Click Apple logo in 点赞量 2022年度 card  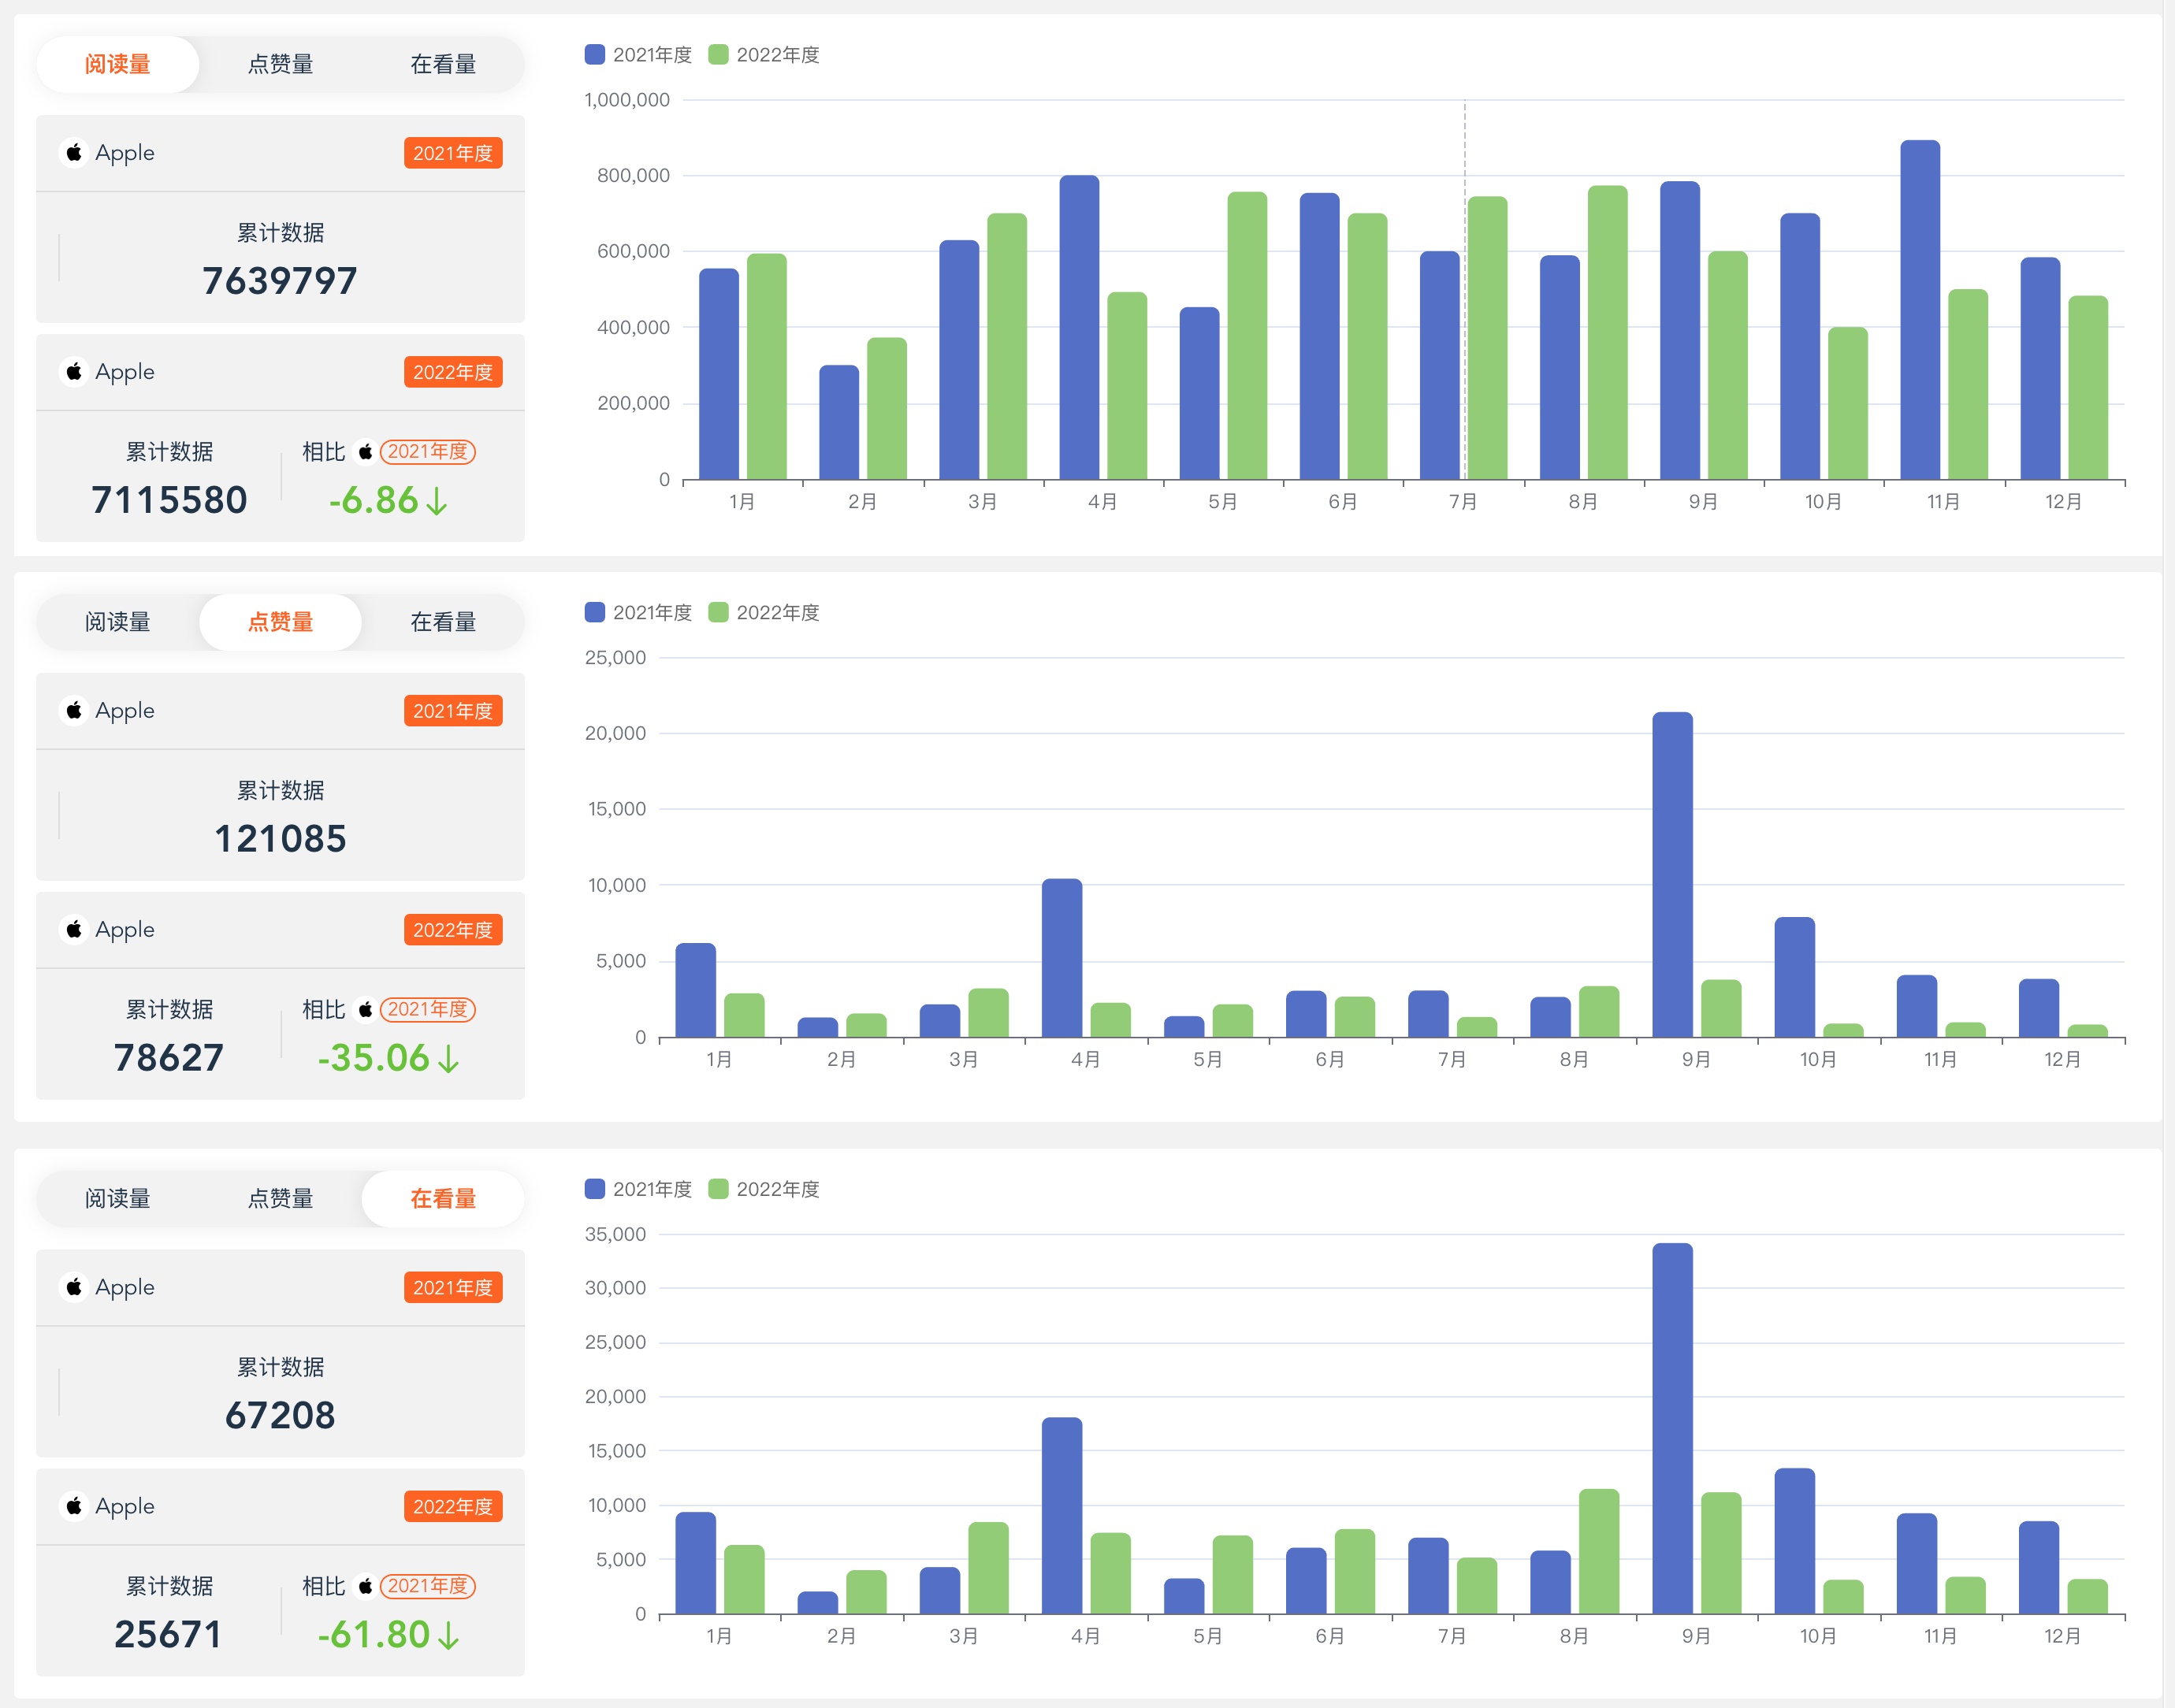coord(74,930)
